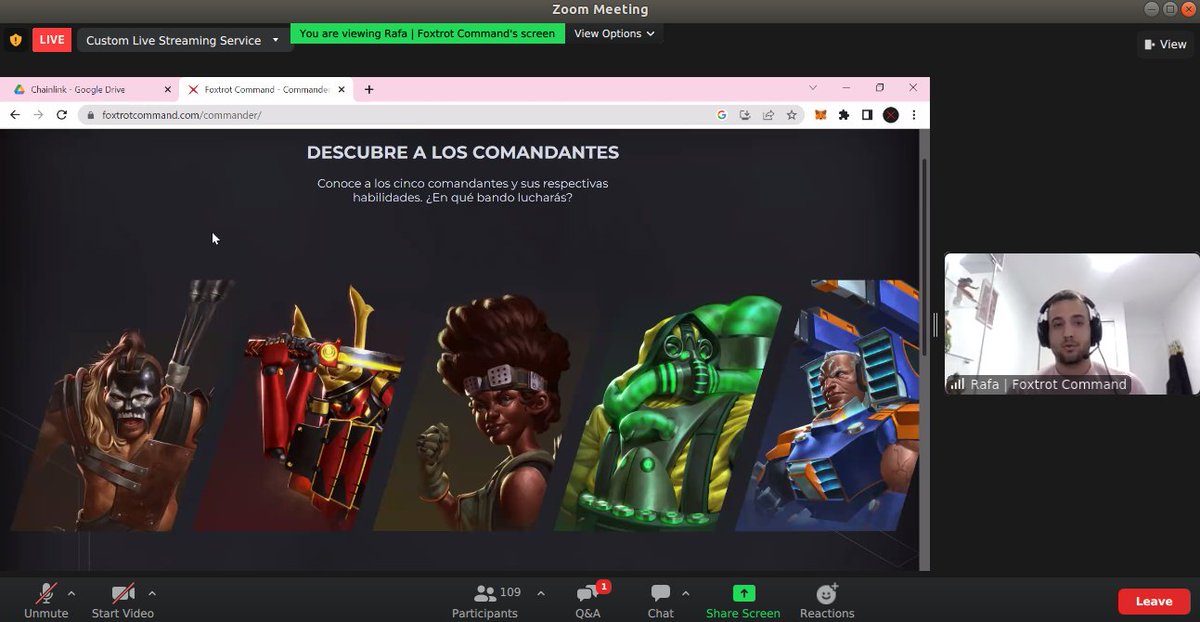Open a new browser tab
1200x622 pixels.
pos(369,89)
